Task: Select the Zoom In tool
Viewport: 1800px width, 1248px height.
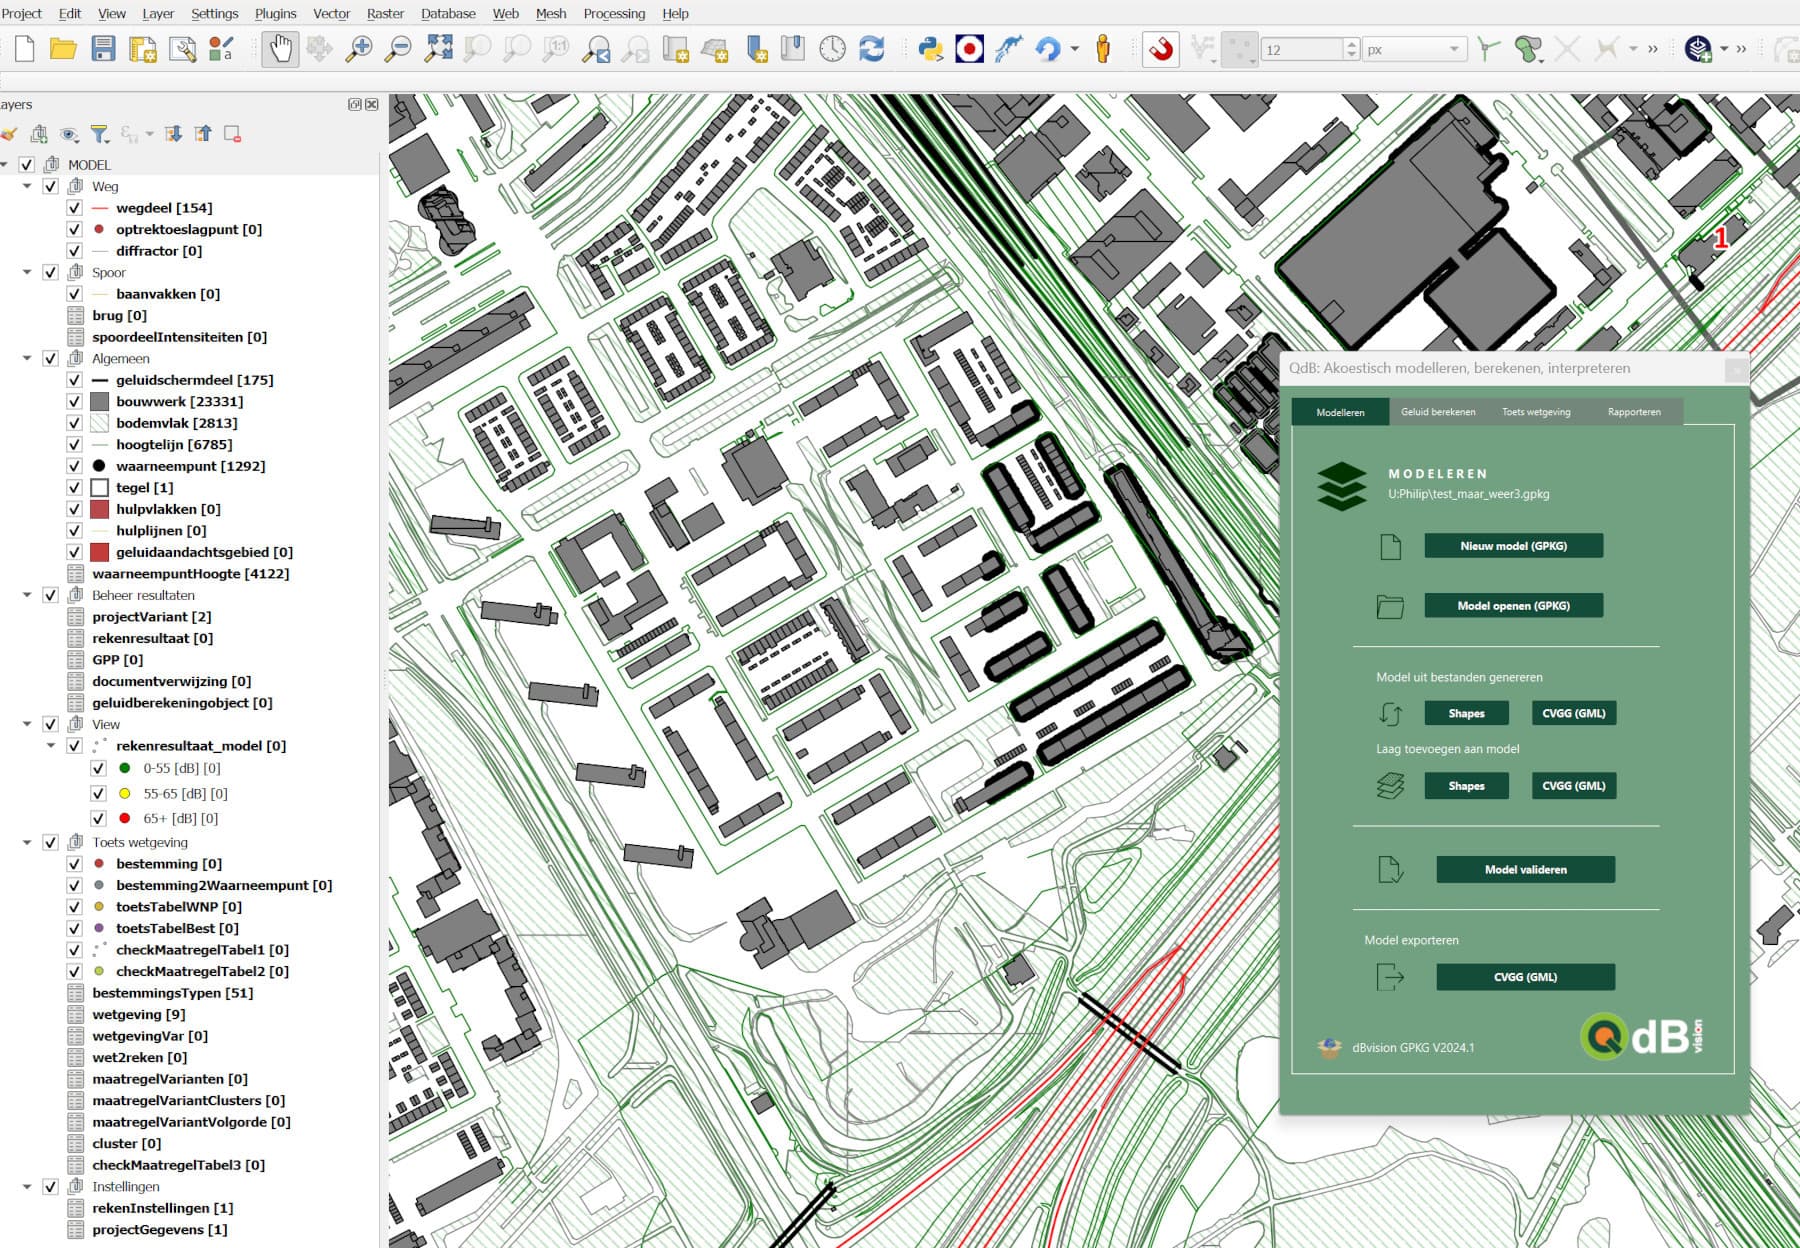Action: tap(362, 47)
